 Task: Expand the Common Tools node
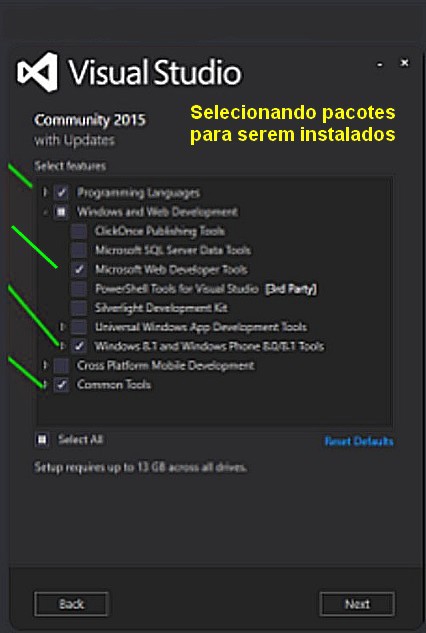click(45, 385)
